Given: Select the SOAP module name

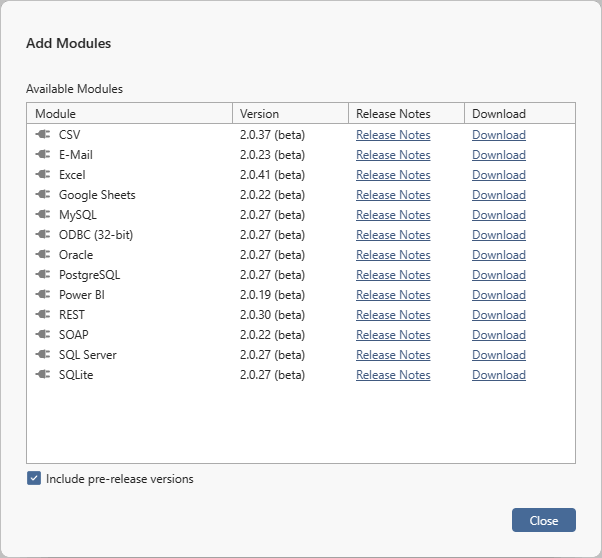Looking at the screenshot, I should click(x=73, y=334).
